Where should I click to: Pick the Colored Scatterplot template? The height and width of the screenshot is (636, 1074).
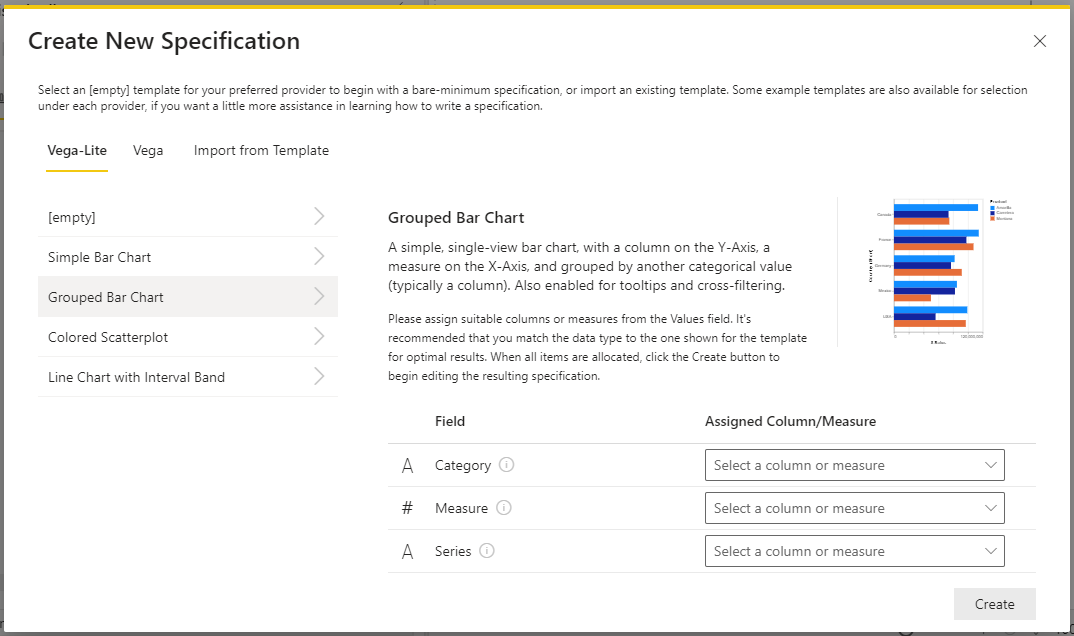[x=188, y=337]
